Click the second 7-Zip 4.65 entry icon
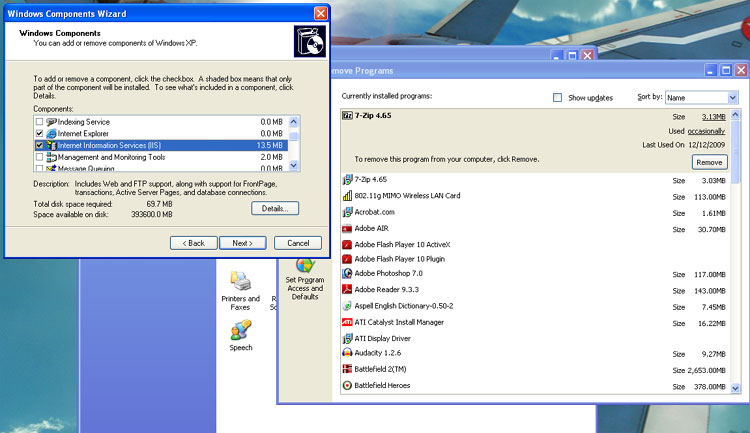This screenshot has width=750, height=433. (347, 180)
